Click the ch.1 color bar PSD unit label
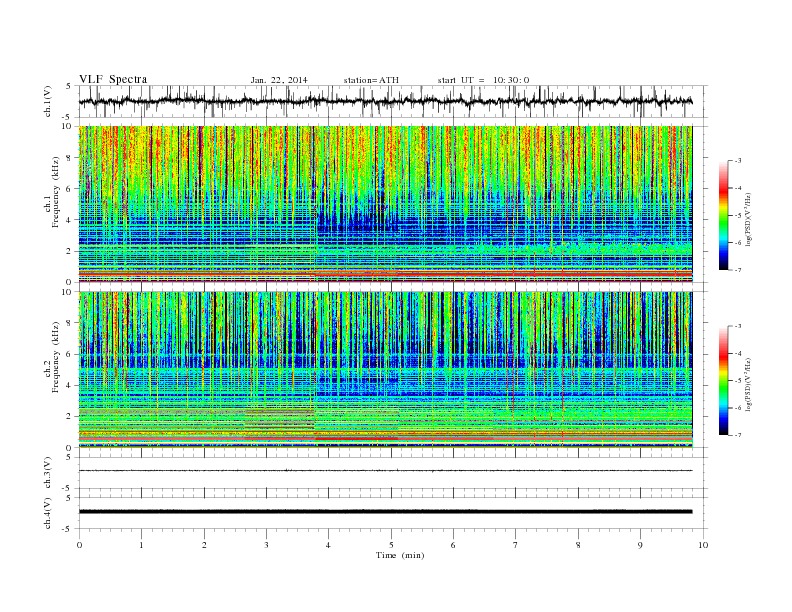 click(x=749, y=220)
